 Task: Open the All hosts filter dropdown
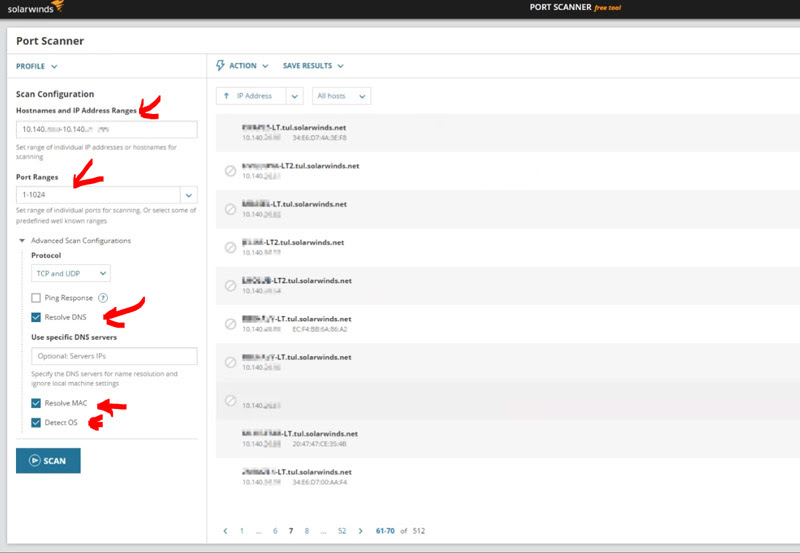(341, 96)
